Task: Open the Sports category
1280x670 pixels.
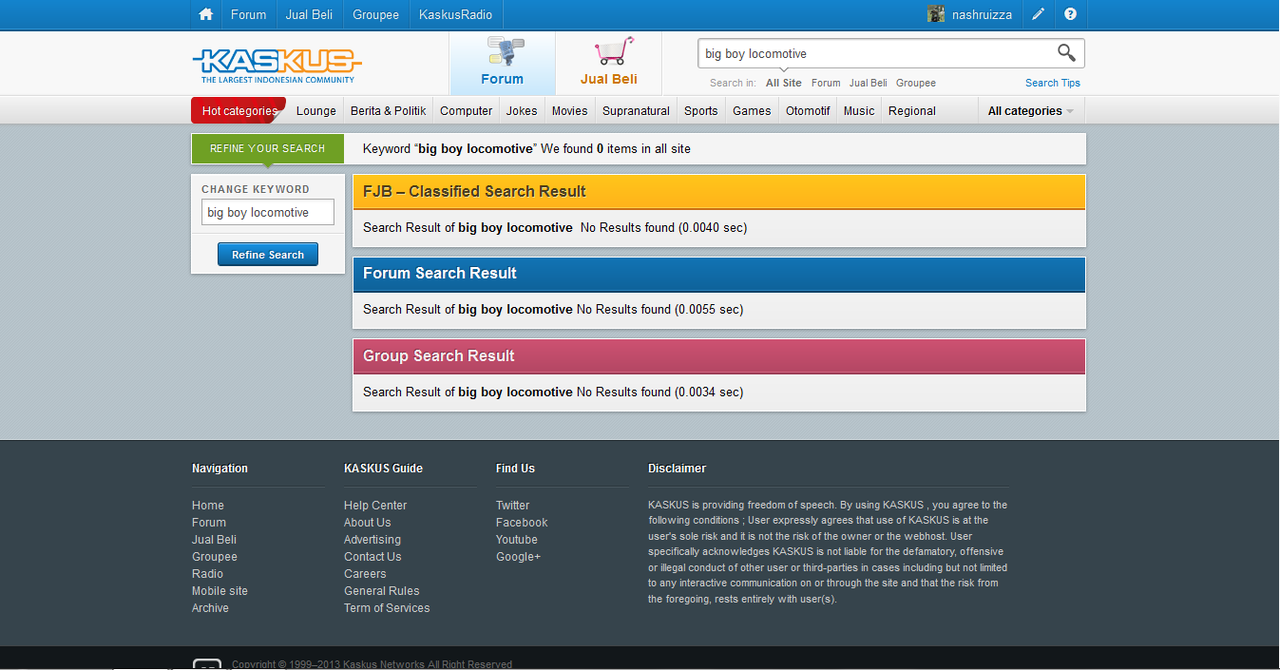Action: tap(701, 111)
